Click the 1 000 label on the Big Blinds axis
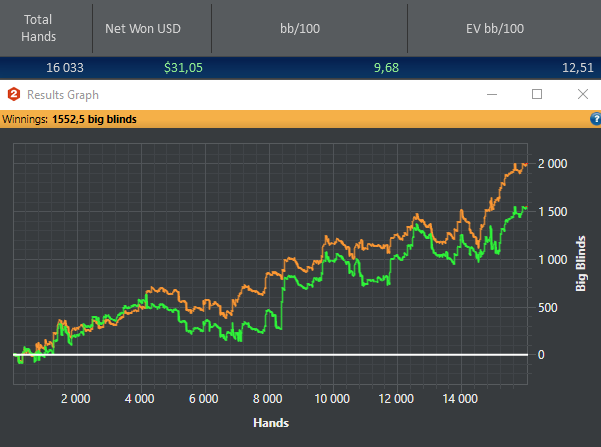Viewport: 601px width, 447px height. click(x=552, y=260)
